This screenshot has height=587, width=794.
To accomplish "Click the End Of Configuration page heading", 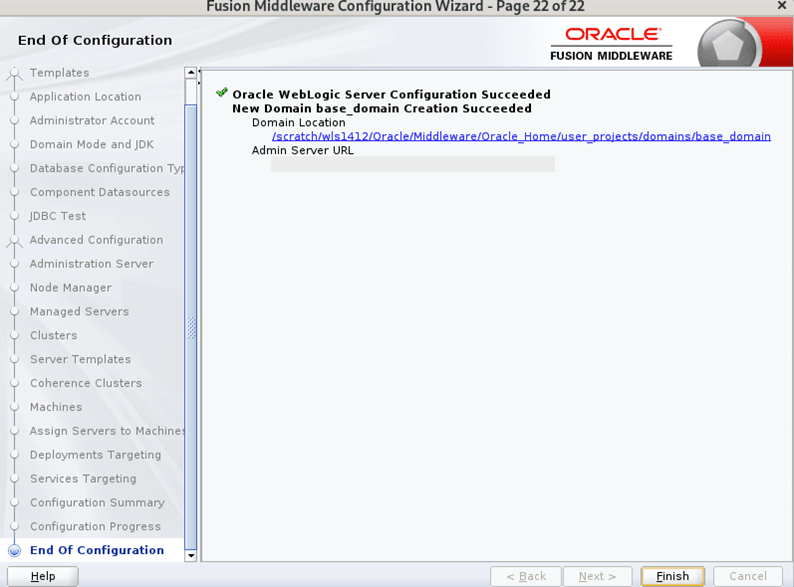I will click(95, 40).
